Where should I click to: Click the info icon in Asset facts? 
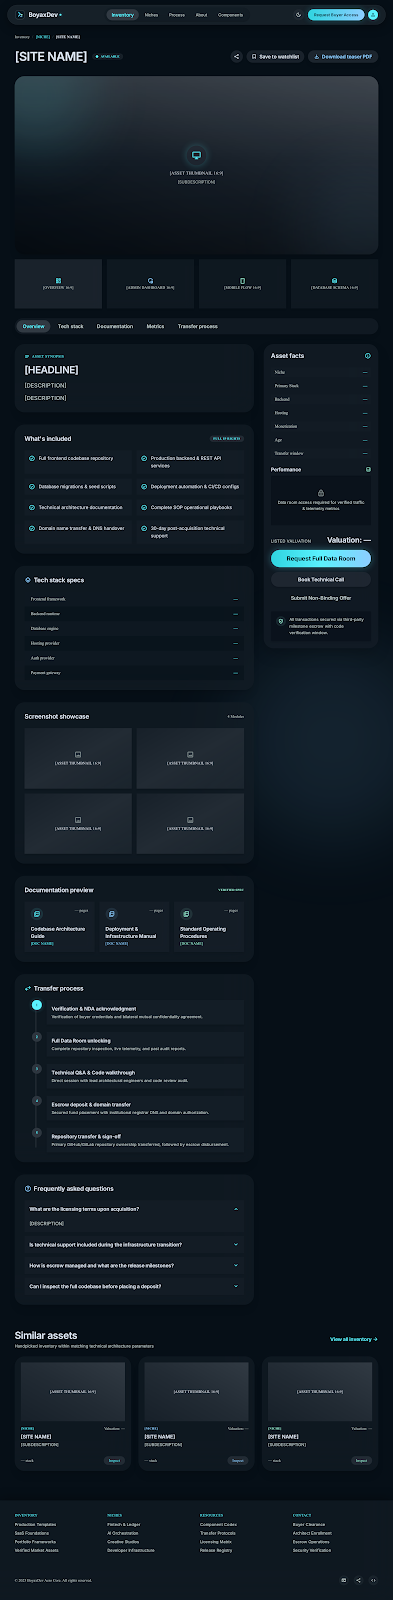[368, 356]
